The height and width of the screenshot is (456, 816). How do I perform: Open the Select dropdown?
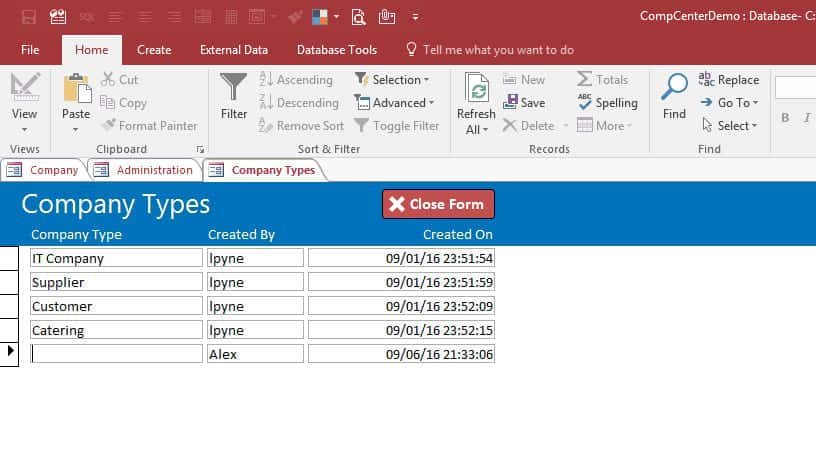coord(730,126)
